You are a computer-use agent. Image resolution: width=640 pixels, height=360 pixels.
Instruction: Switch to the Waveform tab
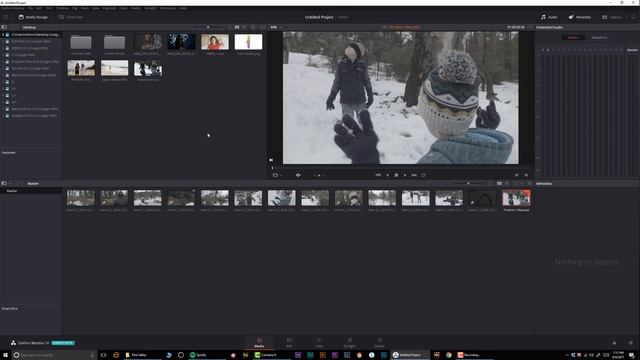pos(599,38)
